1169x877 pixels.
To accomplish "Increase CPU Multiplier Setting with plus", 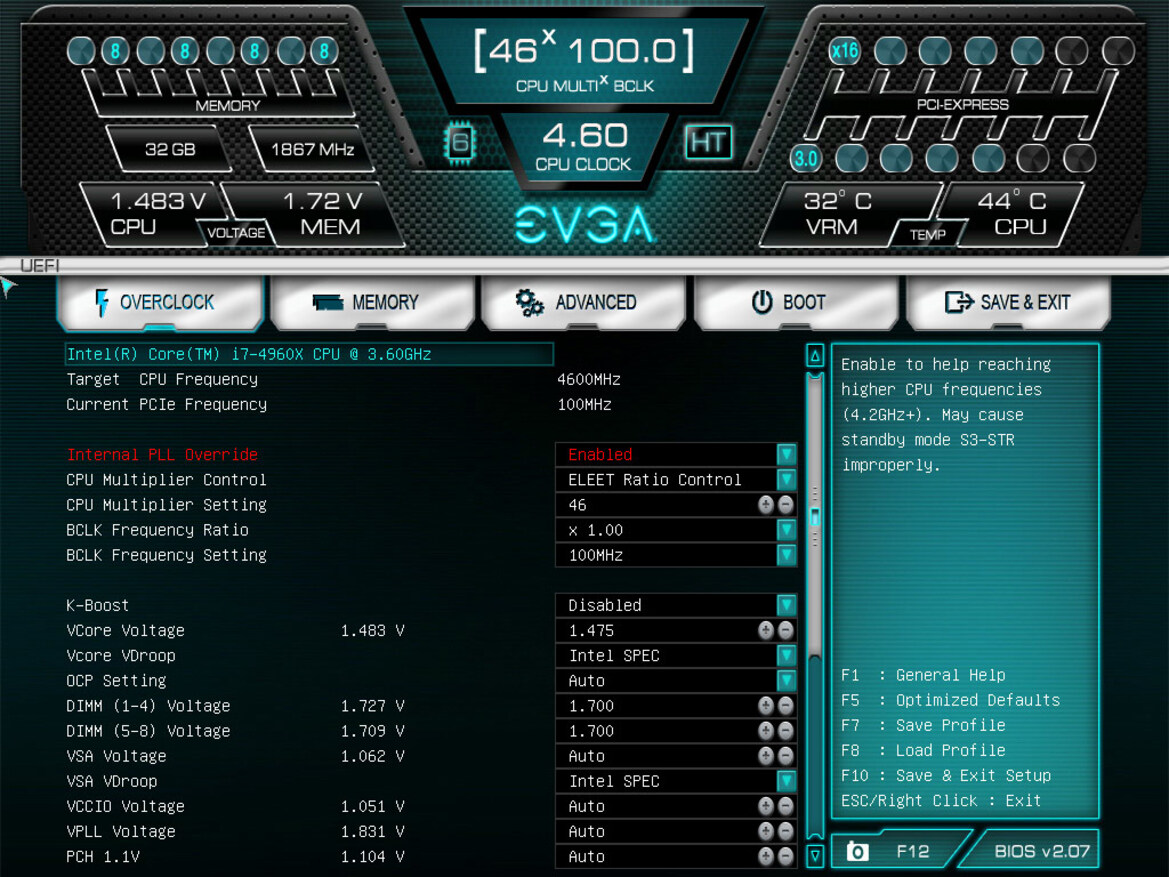I will click(x=766, y=505).
